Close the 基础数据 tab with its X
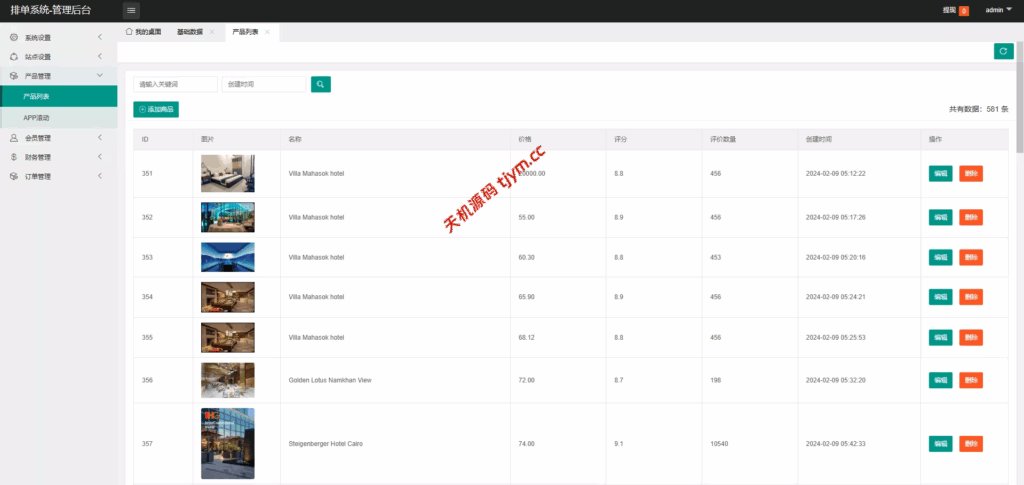1024x485 pixels. coord(212,32)
